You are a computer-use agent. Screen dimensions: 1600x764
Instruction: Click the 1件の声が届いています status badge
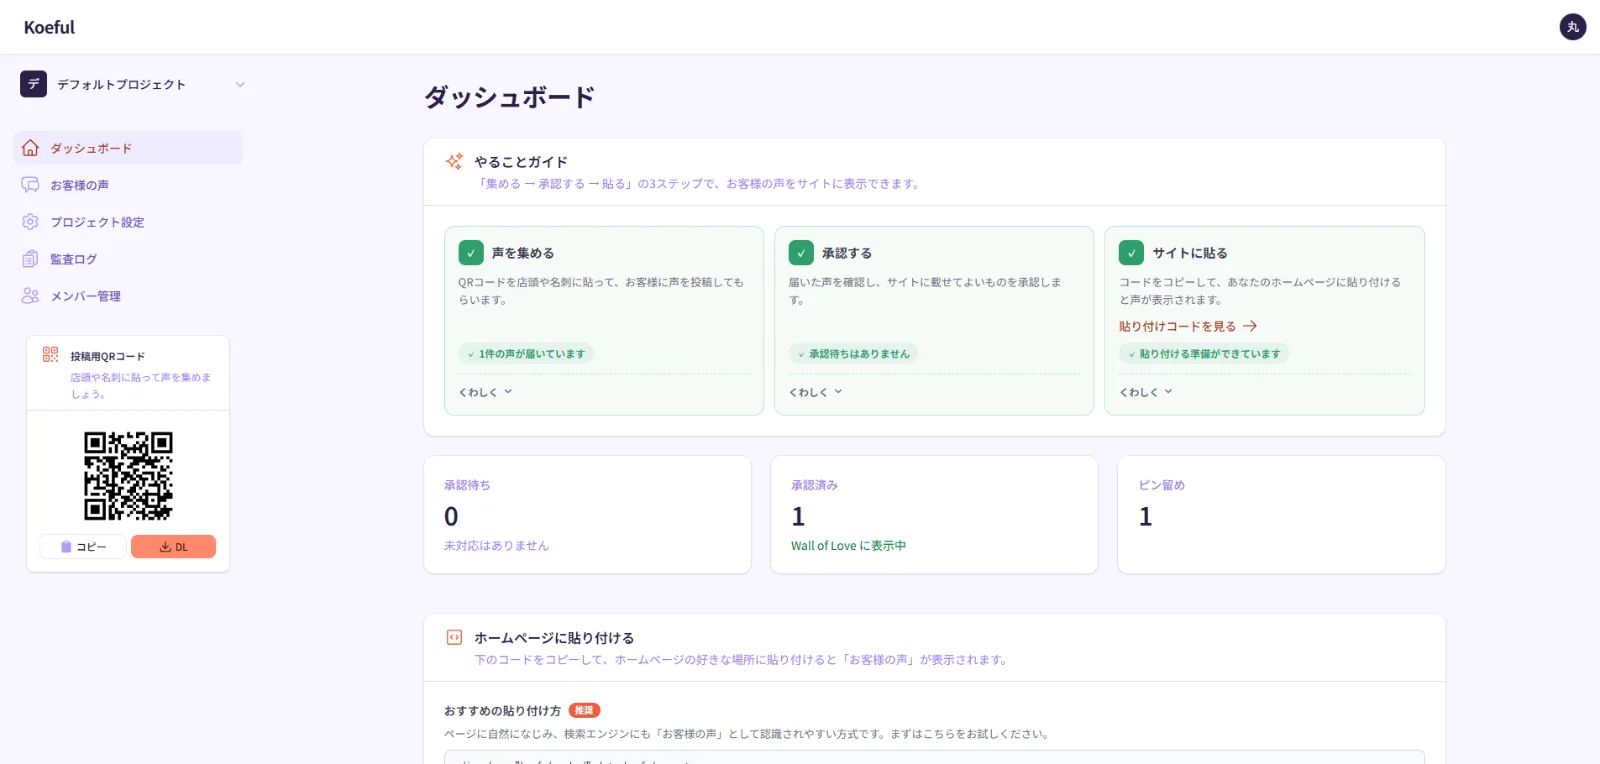526,354
